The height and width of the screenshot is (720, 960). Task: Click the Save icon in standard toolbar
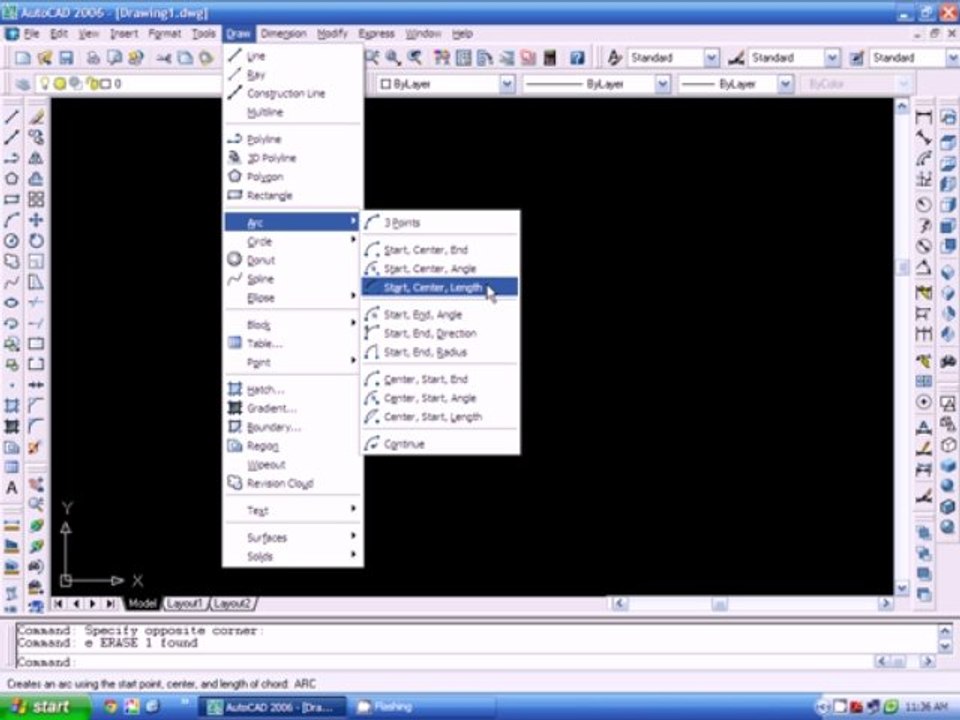[x=66, y=58]
